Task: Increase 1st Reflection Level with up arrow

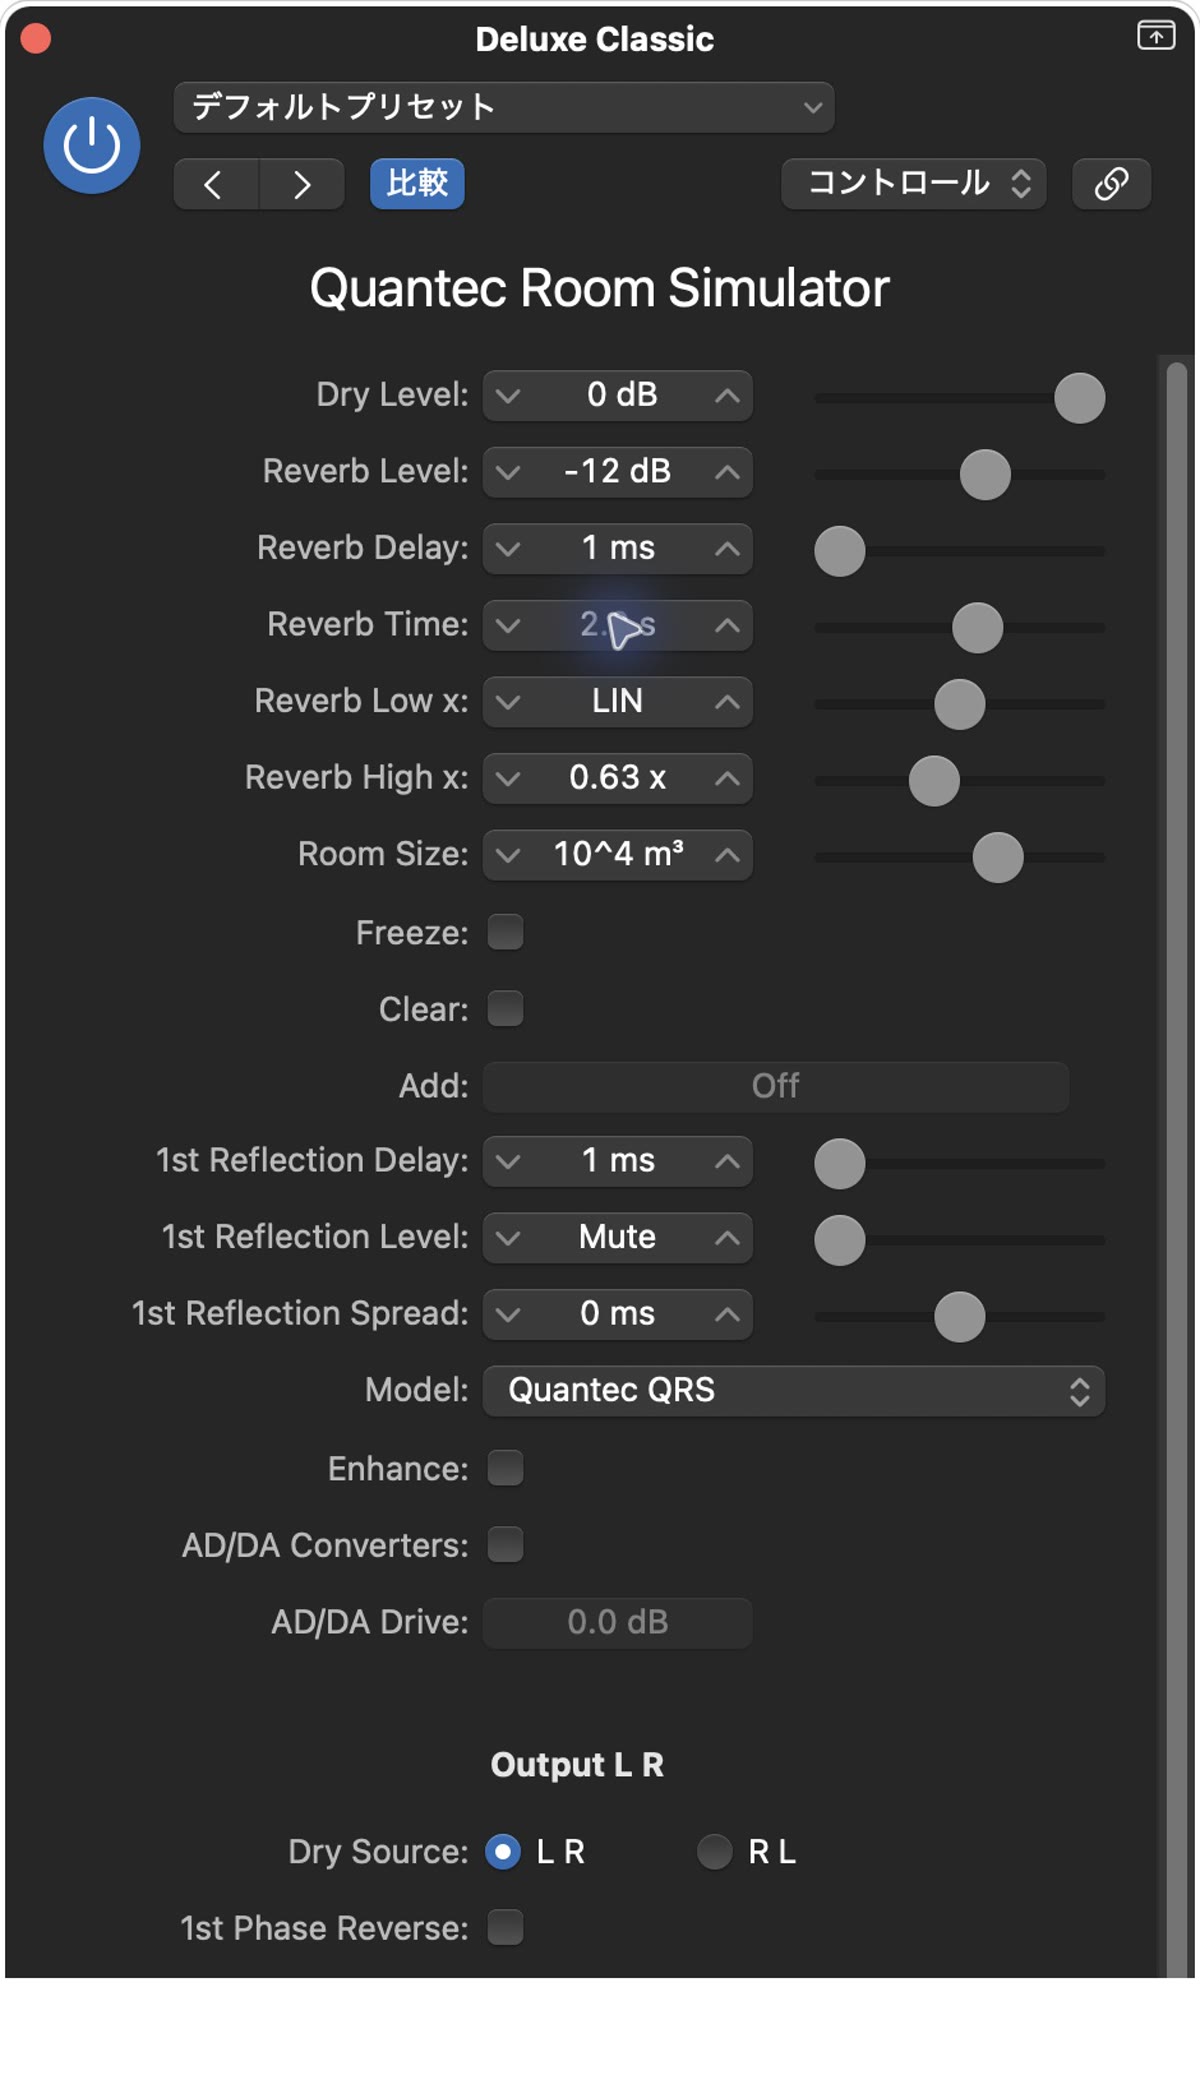Action: (727, 1238)
